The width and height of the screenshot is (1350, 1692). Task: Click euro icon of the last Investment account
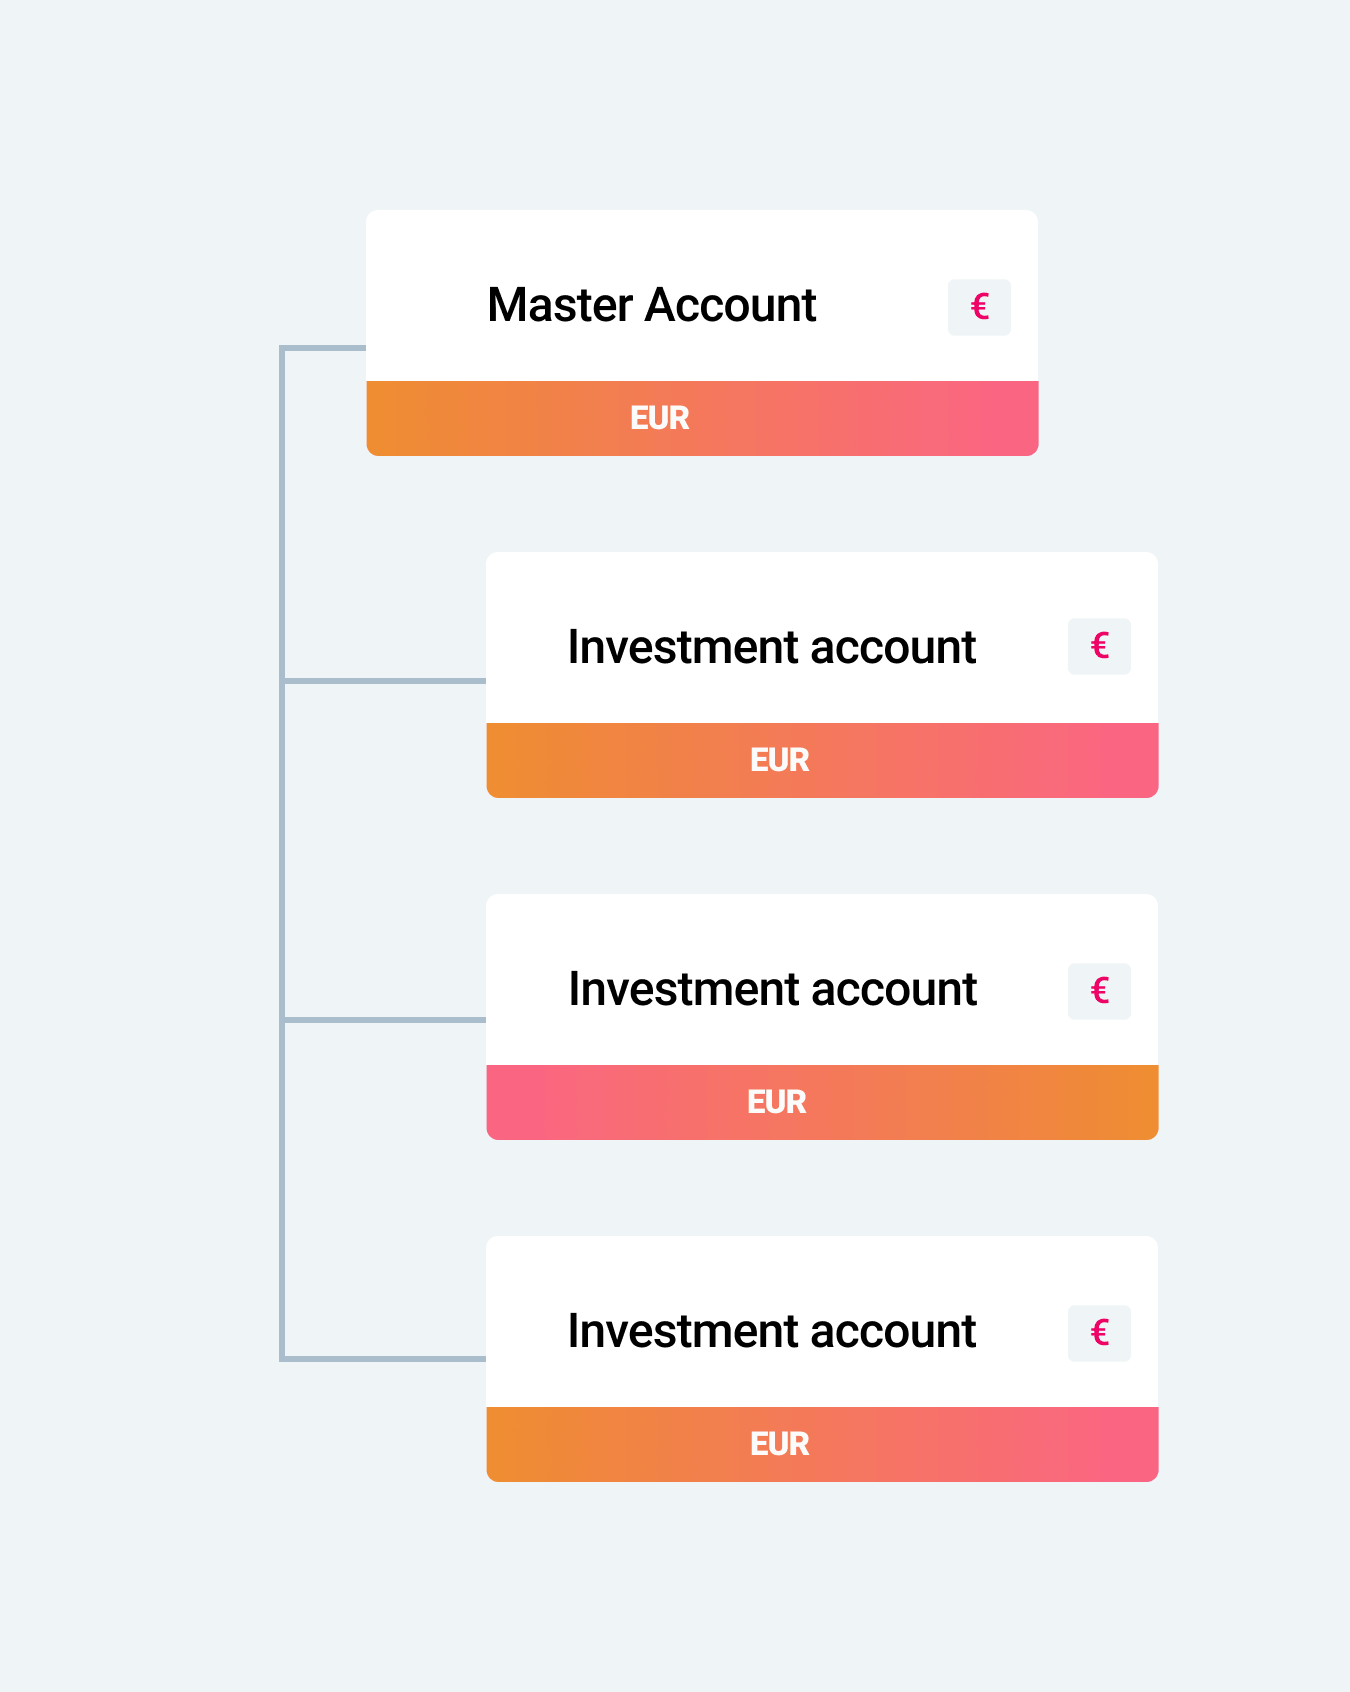(x=1099, y=1333)
